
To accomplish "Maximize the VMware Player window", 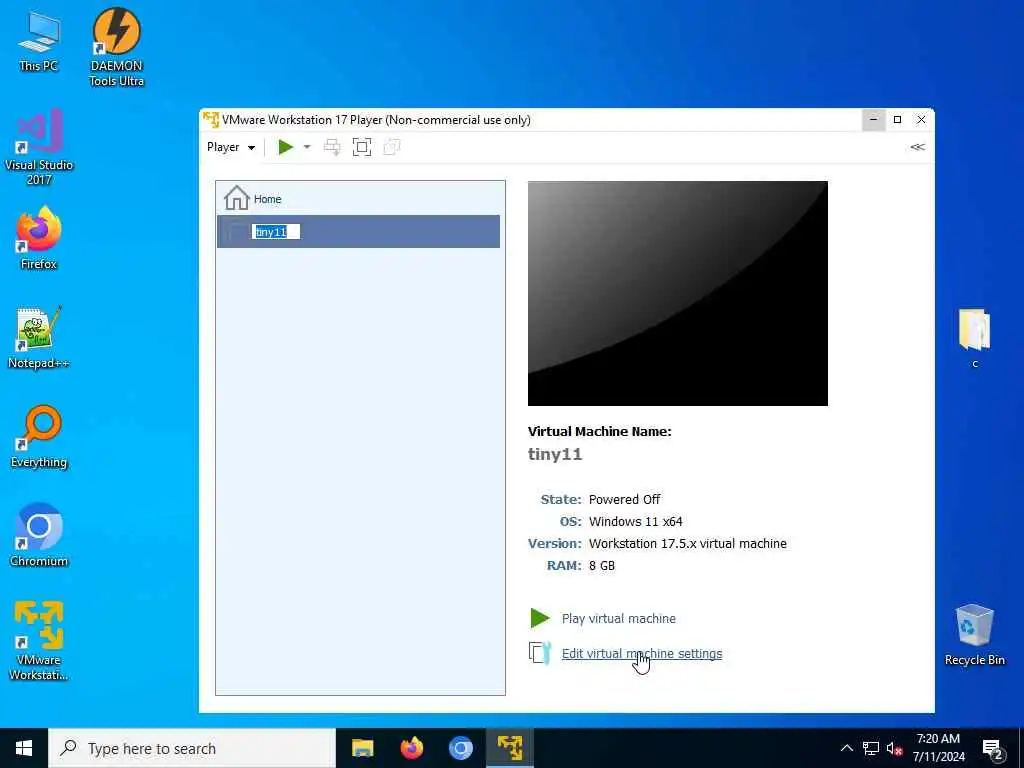I will coord(897,120).
